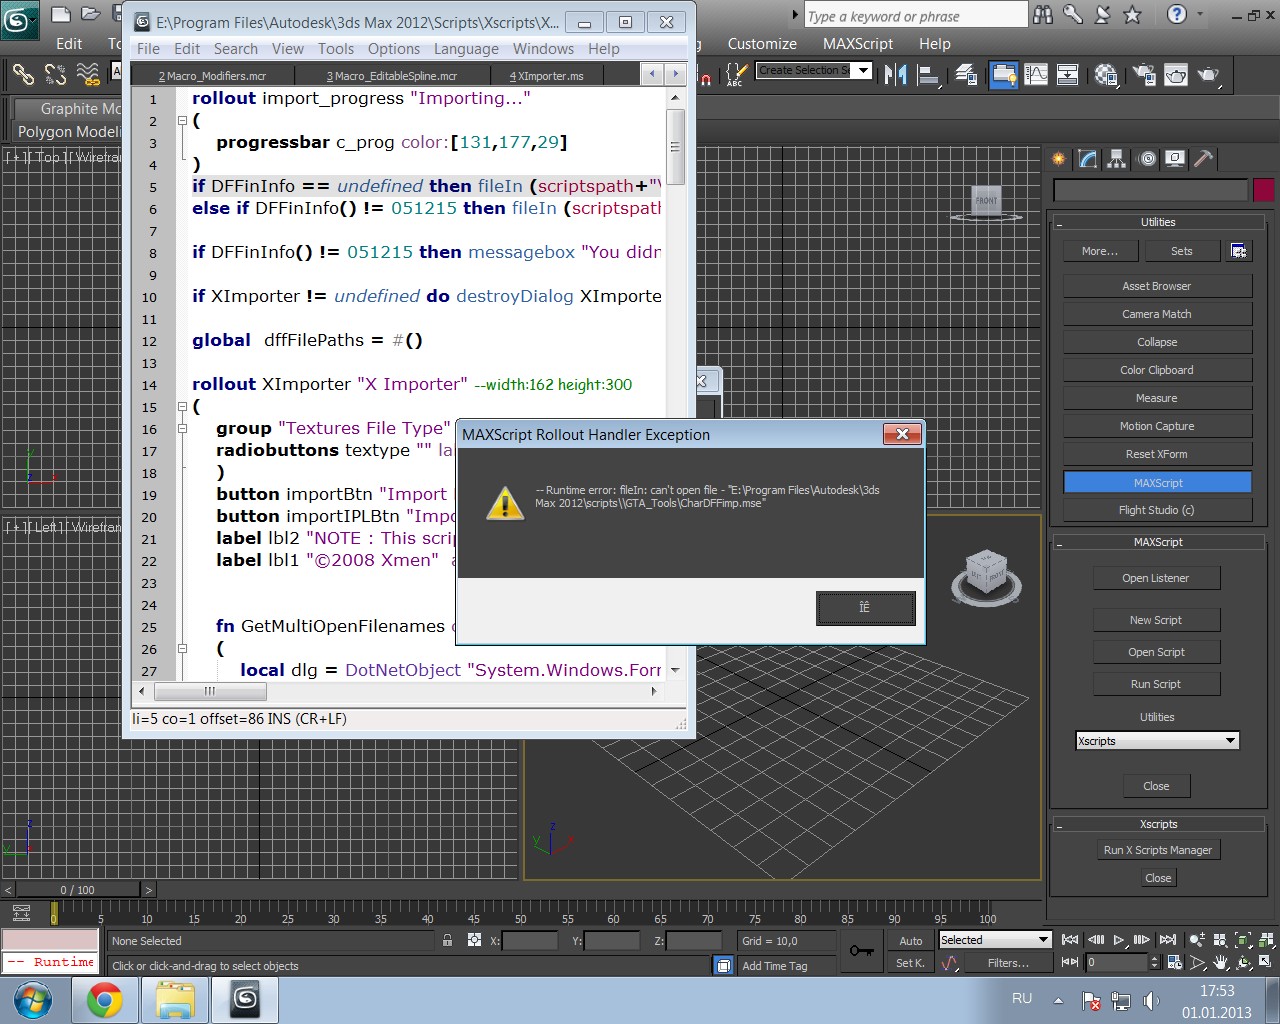Collapse fold marker at line 2

pos(182,120)
